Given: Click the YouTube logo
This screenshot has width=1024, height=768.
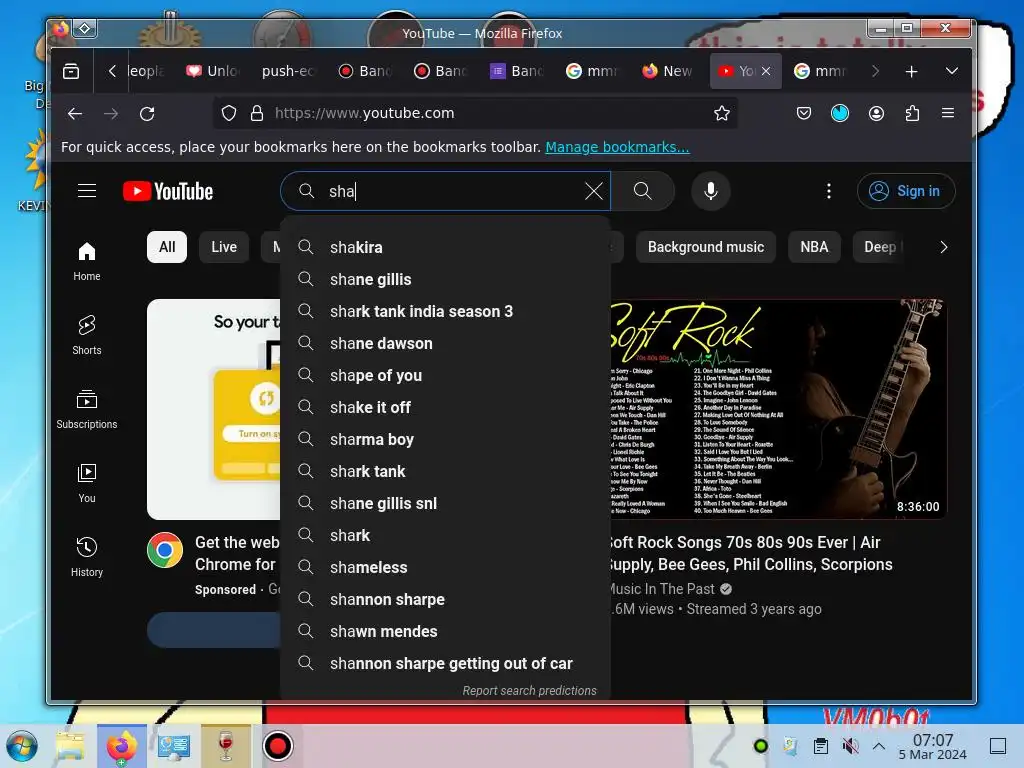Looking at the screenshot, I should coord(168,191).
